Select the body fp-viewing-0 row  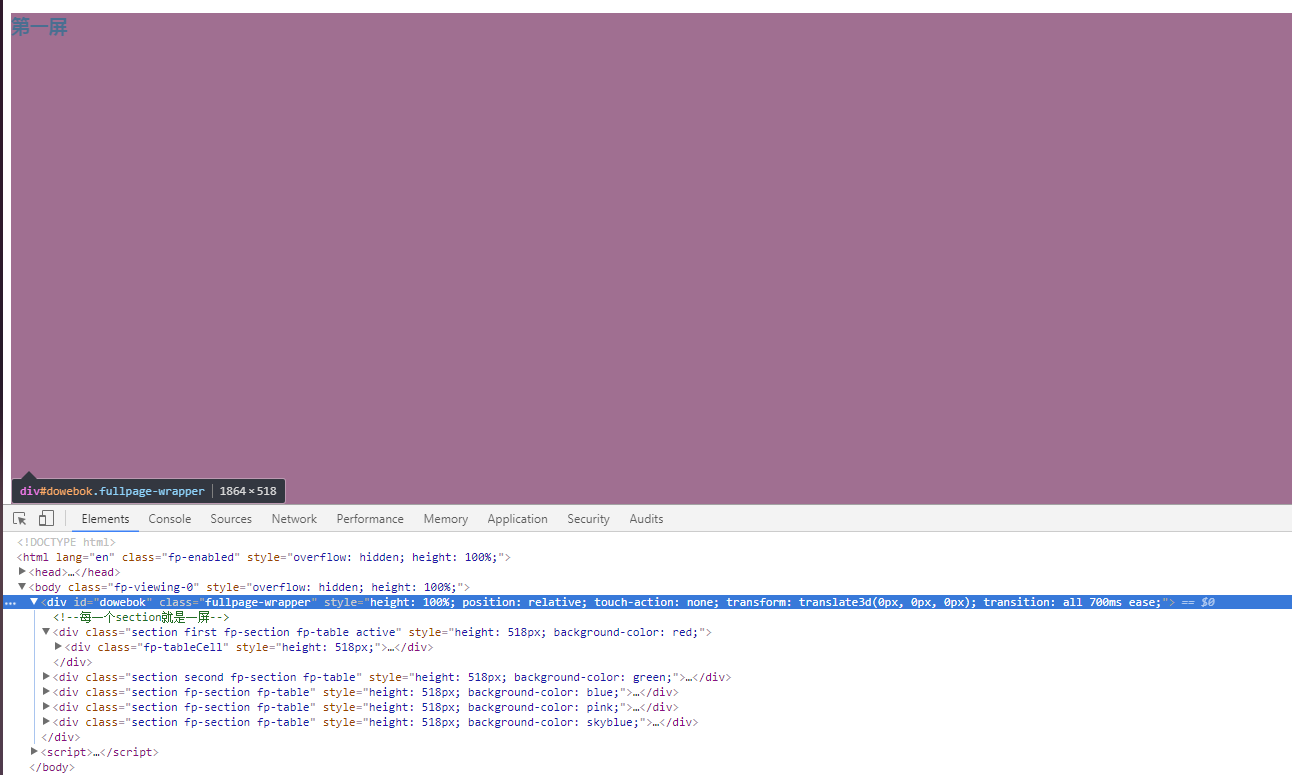tap(249, 587)
